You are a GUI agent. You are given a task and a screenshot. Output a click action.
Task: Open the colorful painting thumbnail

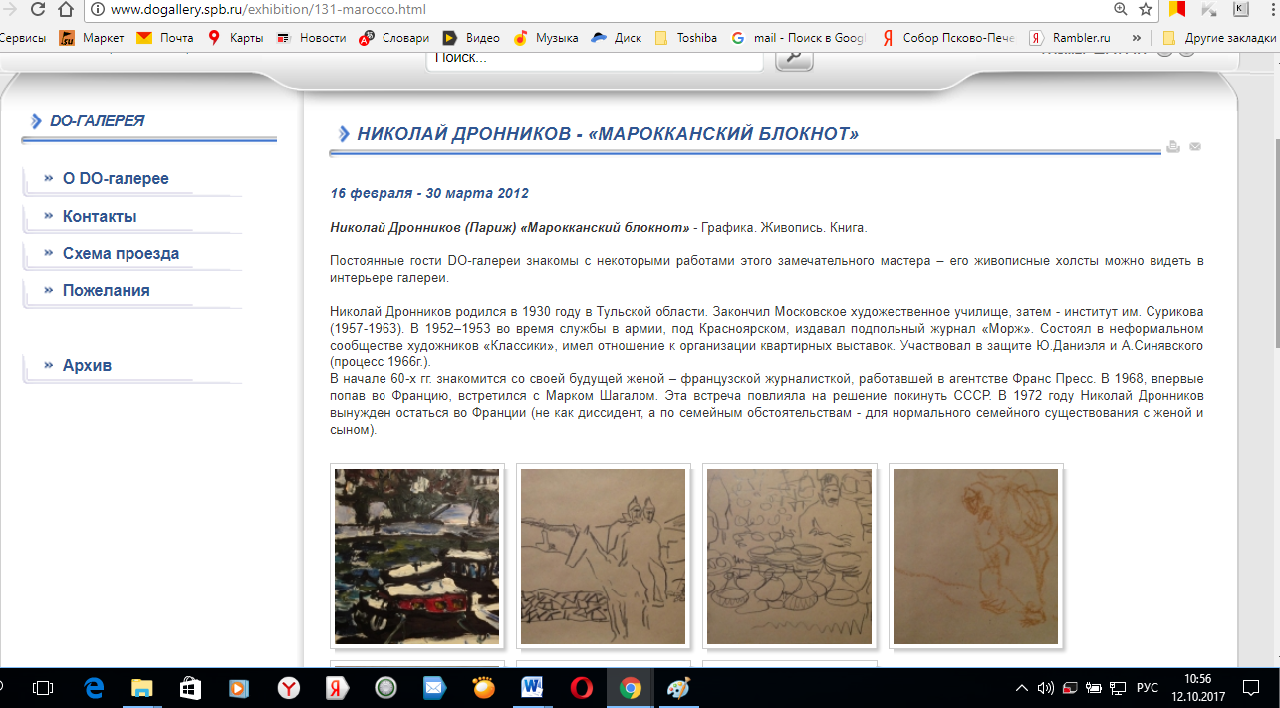(417, 556)
